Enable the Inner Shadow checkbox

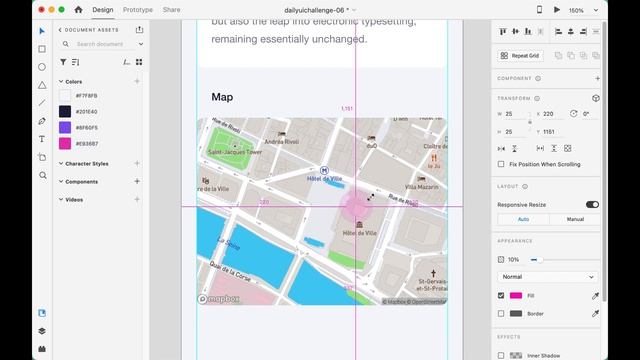click(x=501, y=356)
